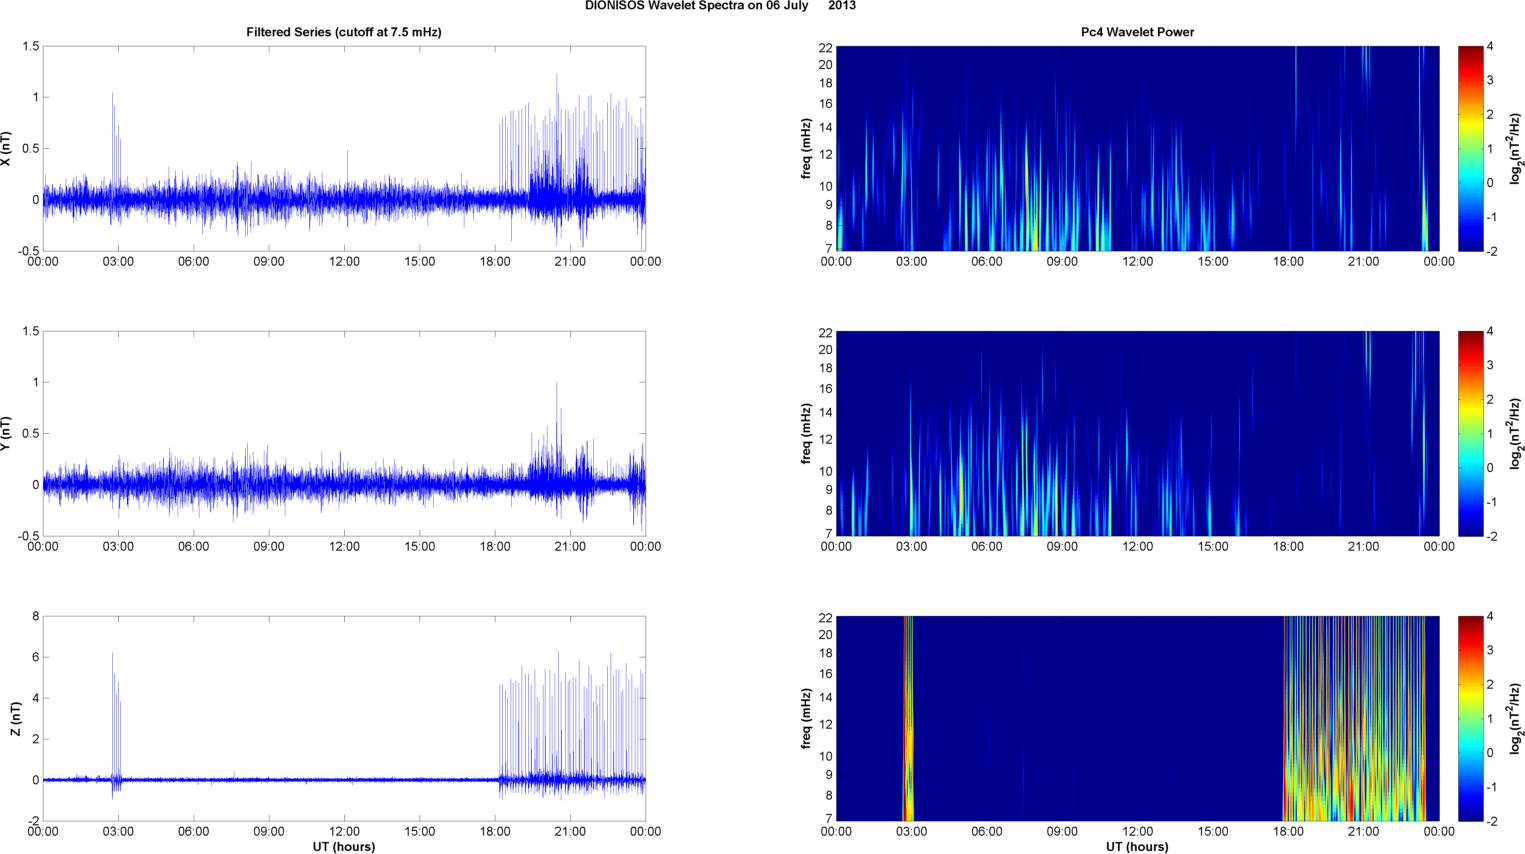Click the middle Pc4 wavelet spectrogram for Y
The width and height of the screenshot is (1525, 854).
click(1137, 434)
